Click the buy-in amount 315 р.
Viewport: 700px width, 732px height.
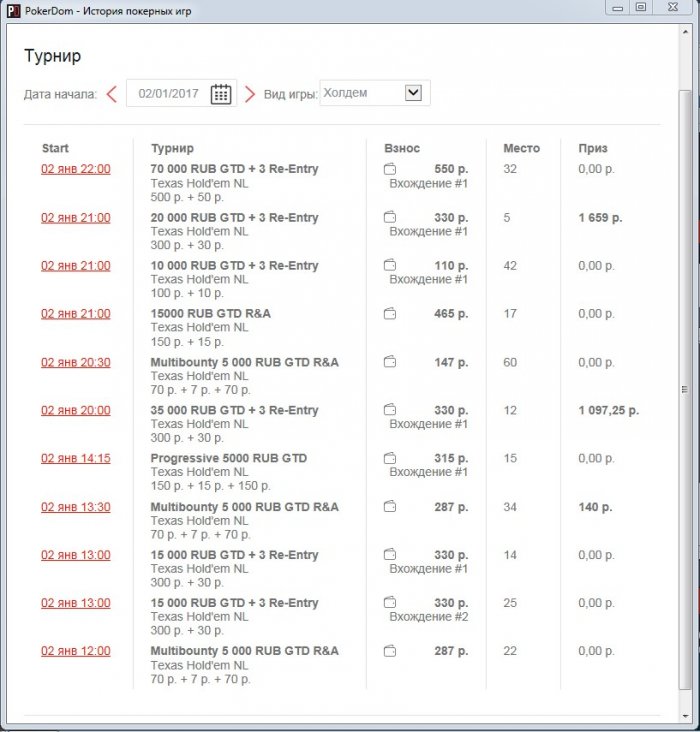click(x=451, y=458)
